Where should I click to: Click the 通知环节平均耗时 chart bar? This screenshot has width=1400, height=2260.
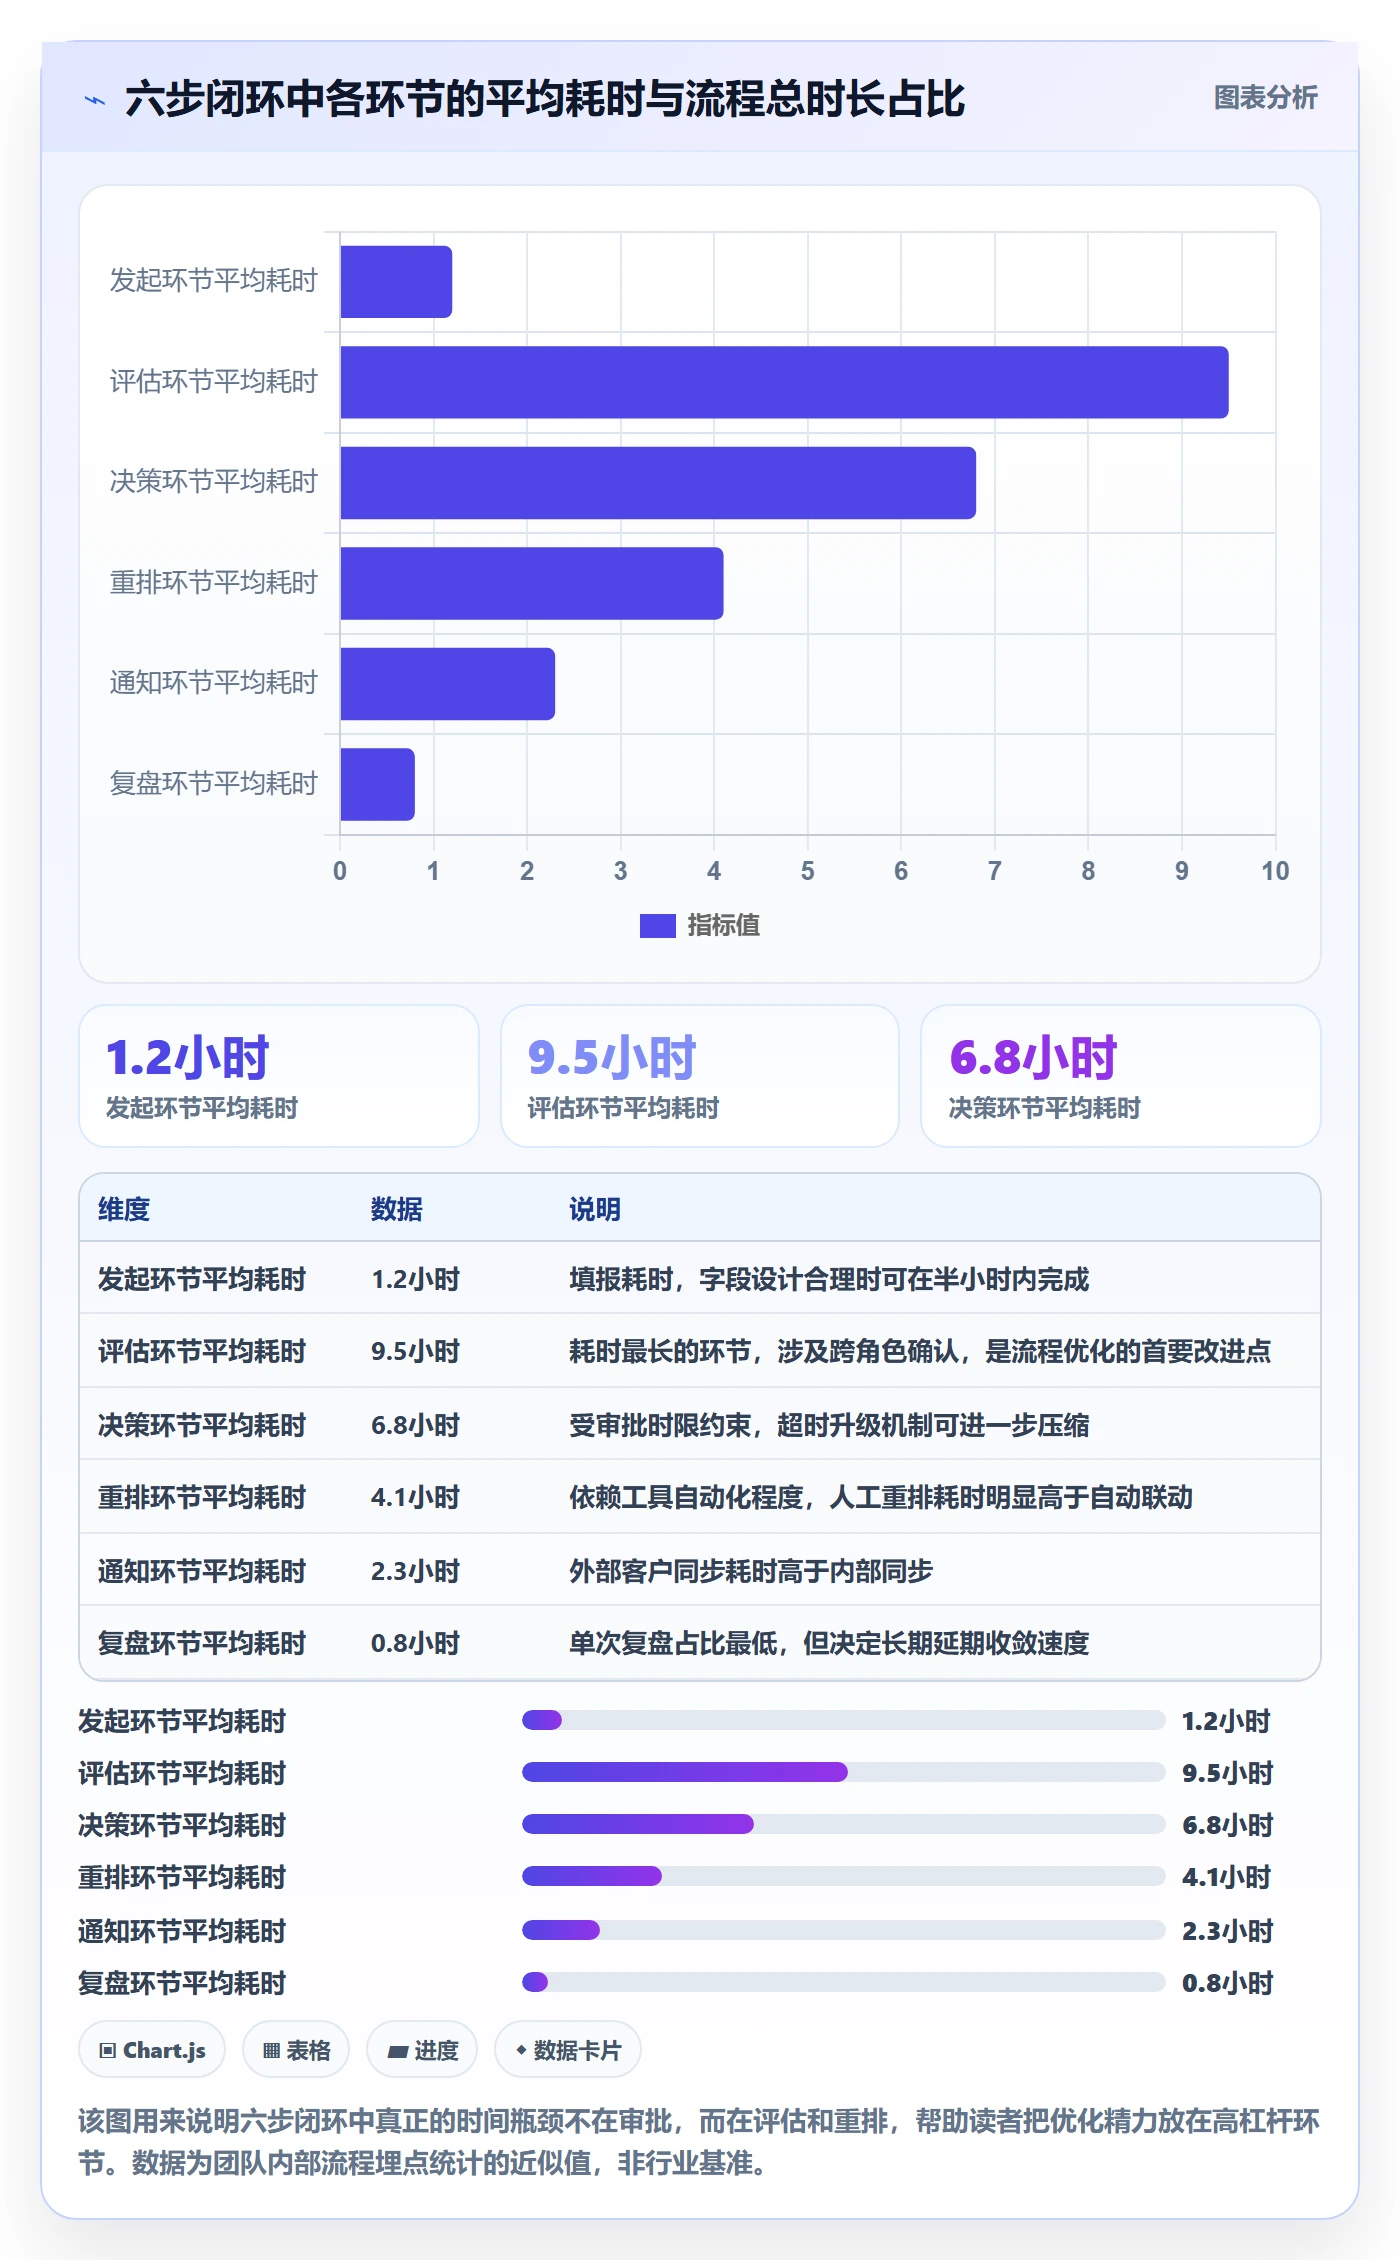(447, 684)
